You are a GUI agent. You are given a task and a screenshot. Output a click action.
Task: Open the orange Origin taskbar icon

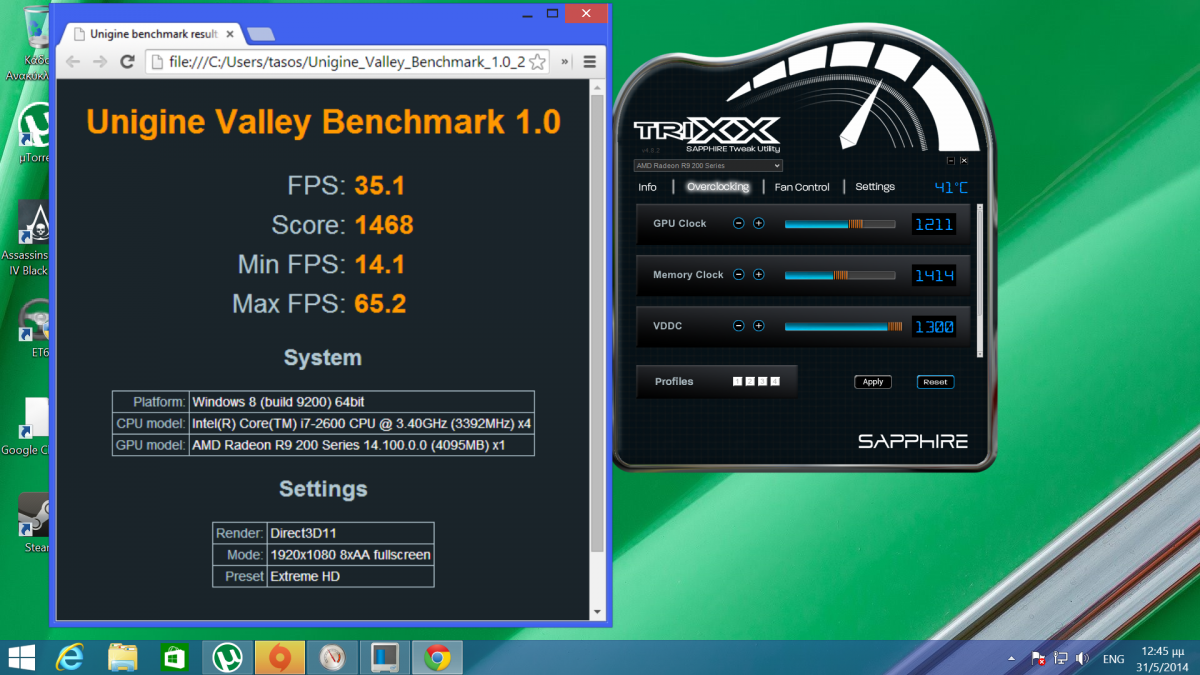[280, 658]
